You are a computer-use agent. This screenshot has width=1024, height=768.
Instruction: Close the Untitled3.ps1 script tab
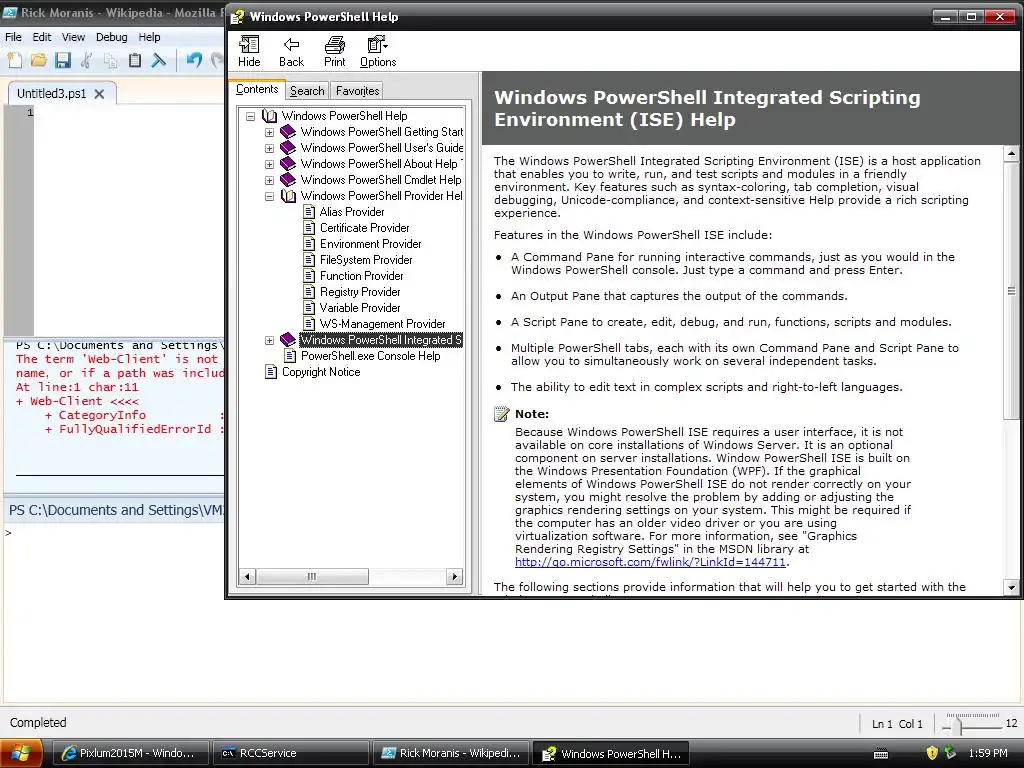[x=99, y=94]
